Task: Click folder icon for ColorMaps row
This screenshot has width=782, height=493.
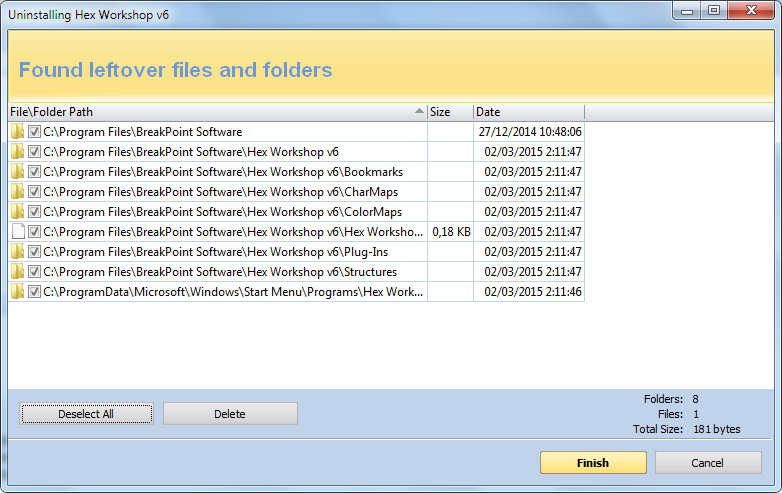Action: pyautogui.click(x=17, y=211)
